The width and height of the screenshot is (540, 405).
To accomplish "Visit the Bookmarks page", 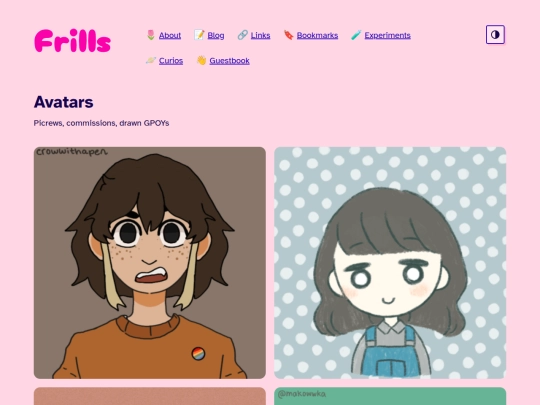I will click(x=317, y=35).
